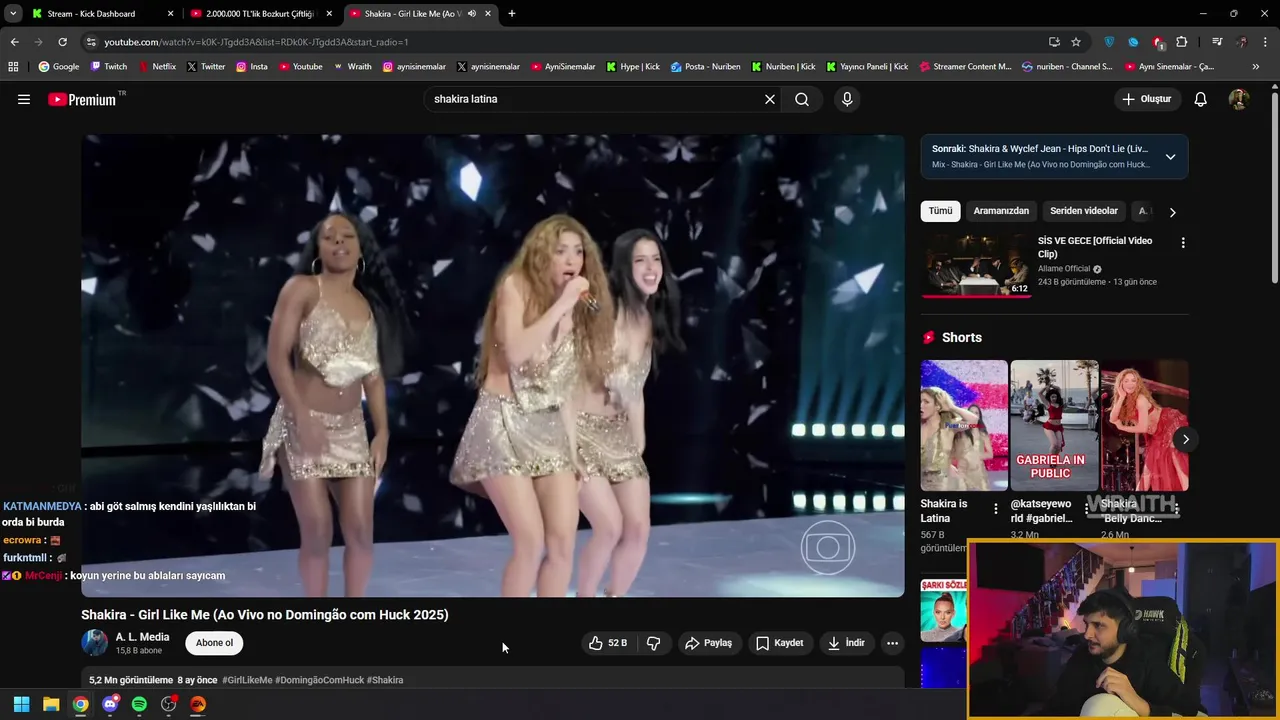Image resolution: width=1280 pixels, height=720 pixels.
Task: Select the Aramanızdan filter chip
Action: 1001,211
